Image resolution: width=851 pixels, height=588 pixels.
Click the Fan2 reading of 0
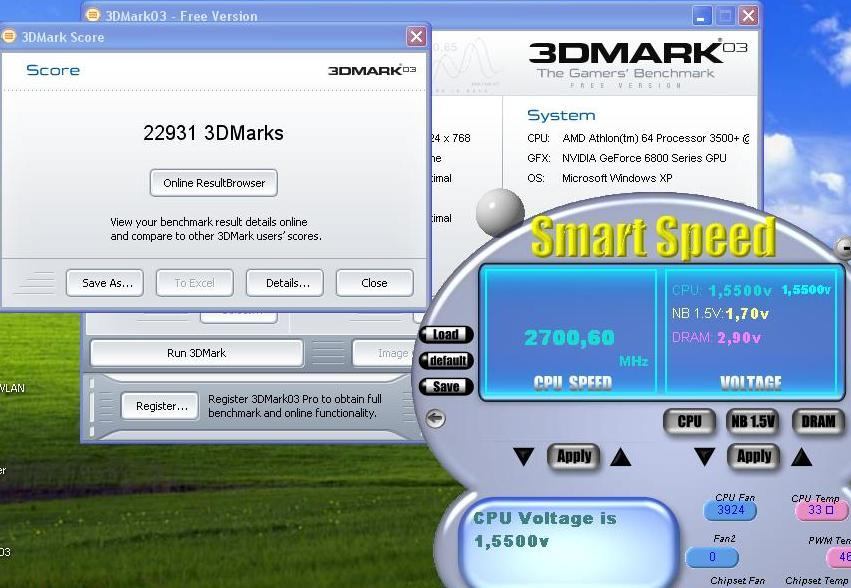pos(712,557)
